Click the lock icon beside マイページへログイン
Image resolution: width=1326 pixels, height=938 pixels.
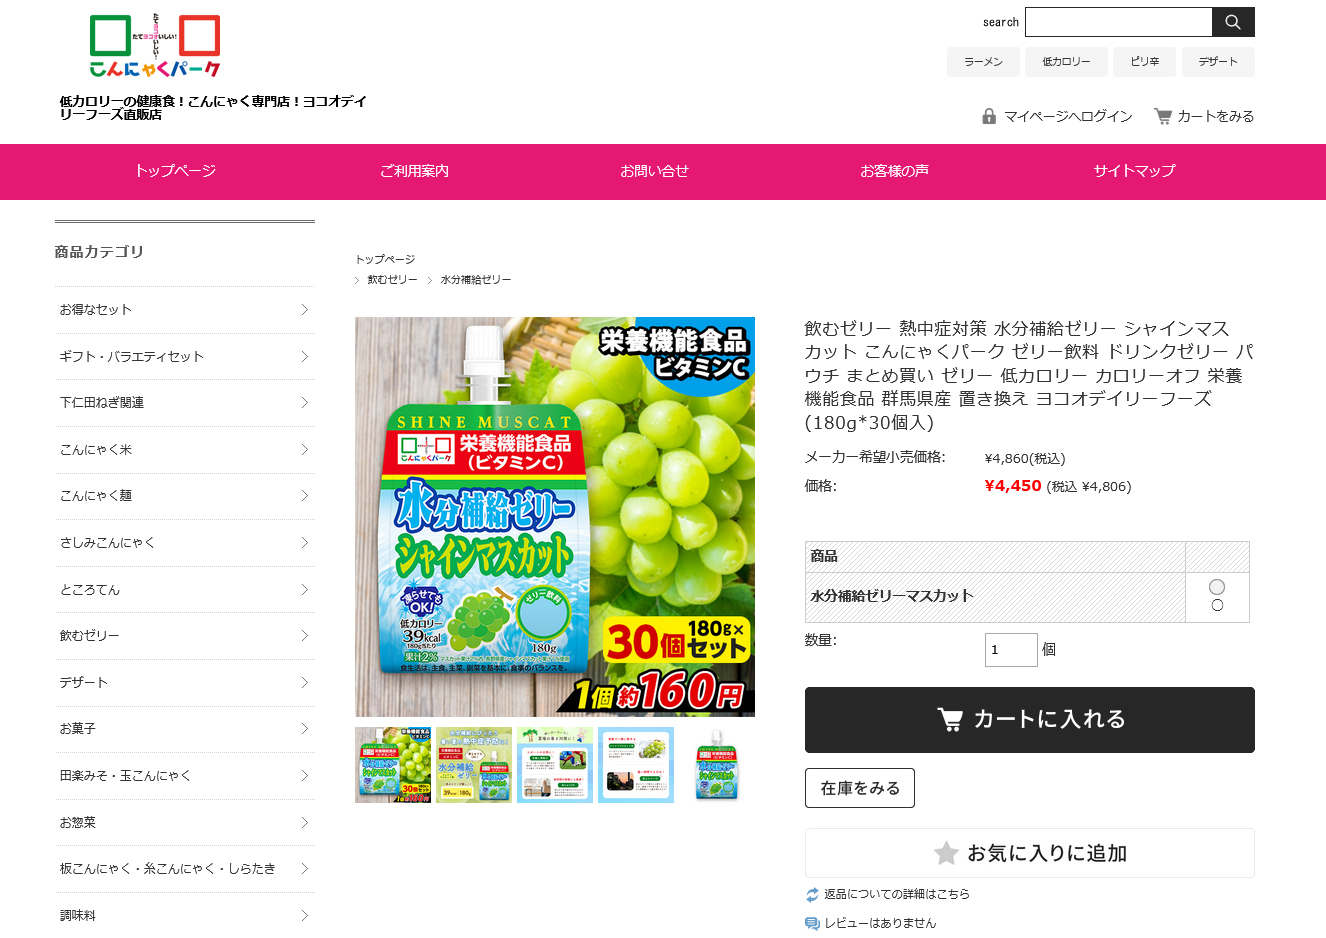[x=989, y=116]
